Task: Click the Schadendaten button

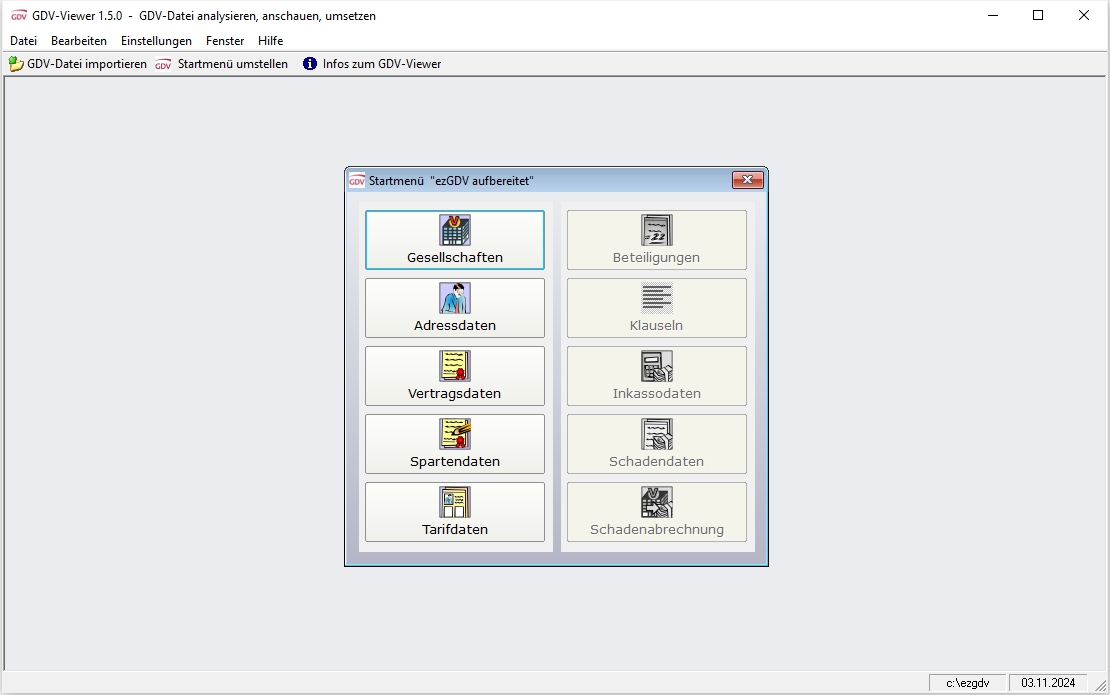Action: coord(656,444)
